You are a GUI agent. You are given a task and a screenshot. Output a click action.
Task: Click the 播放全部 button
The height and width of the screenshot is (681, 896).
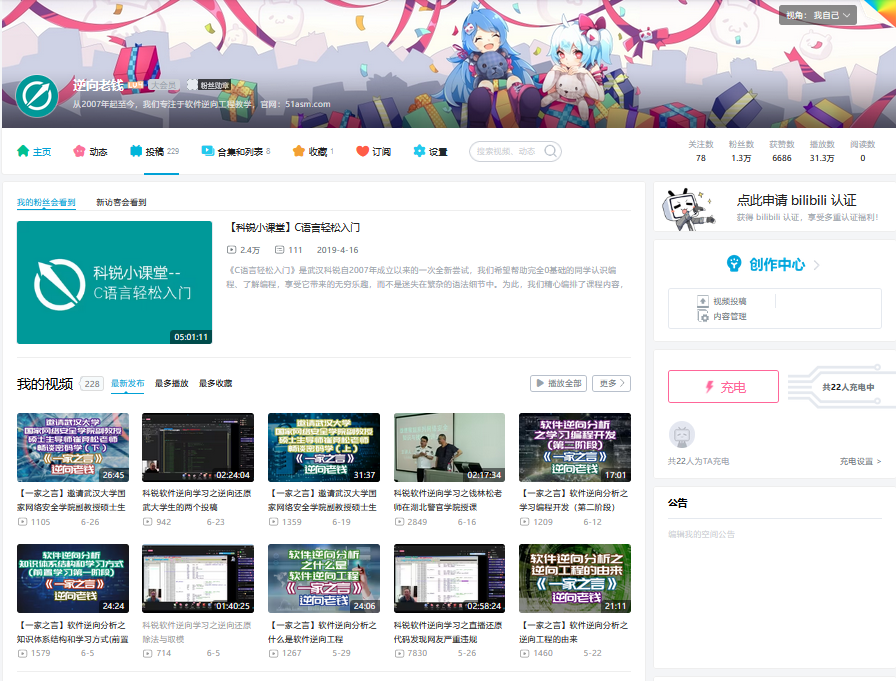pos(559,383)
